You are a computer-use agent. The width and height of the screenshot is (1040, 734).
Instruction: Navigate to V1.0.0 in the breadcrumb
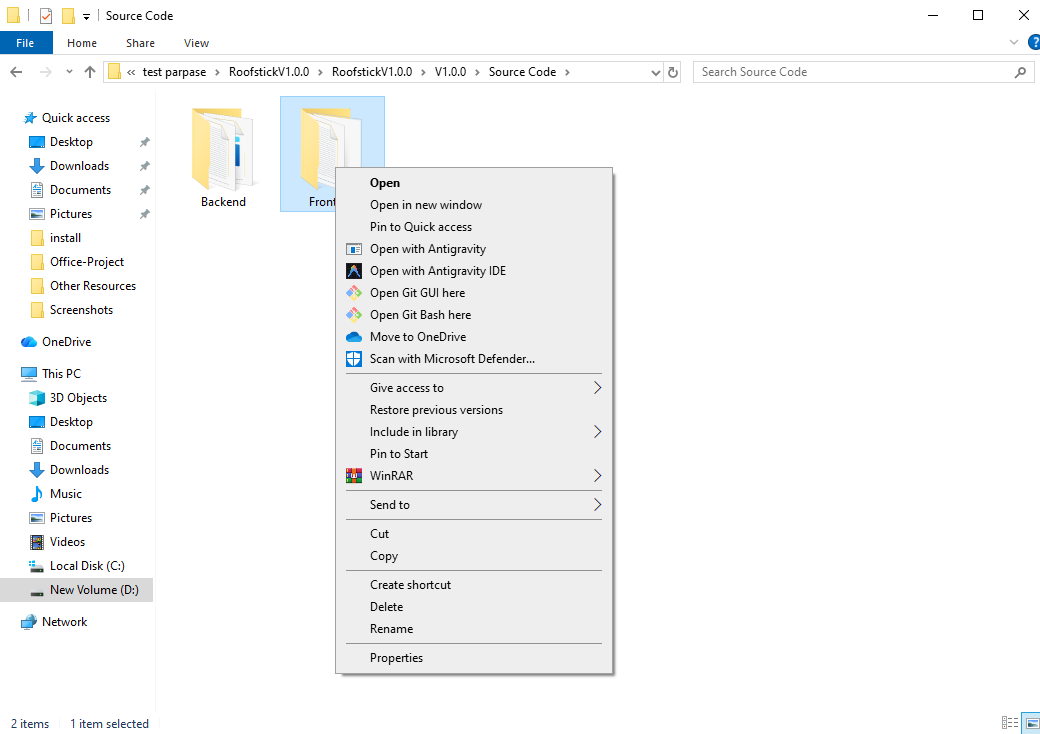click(x=450, y=72)
